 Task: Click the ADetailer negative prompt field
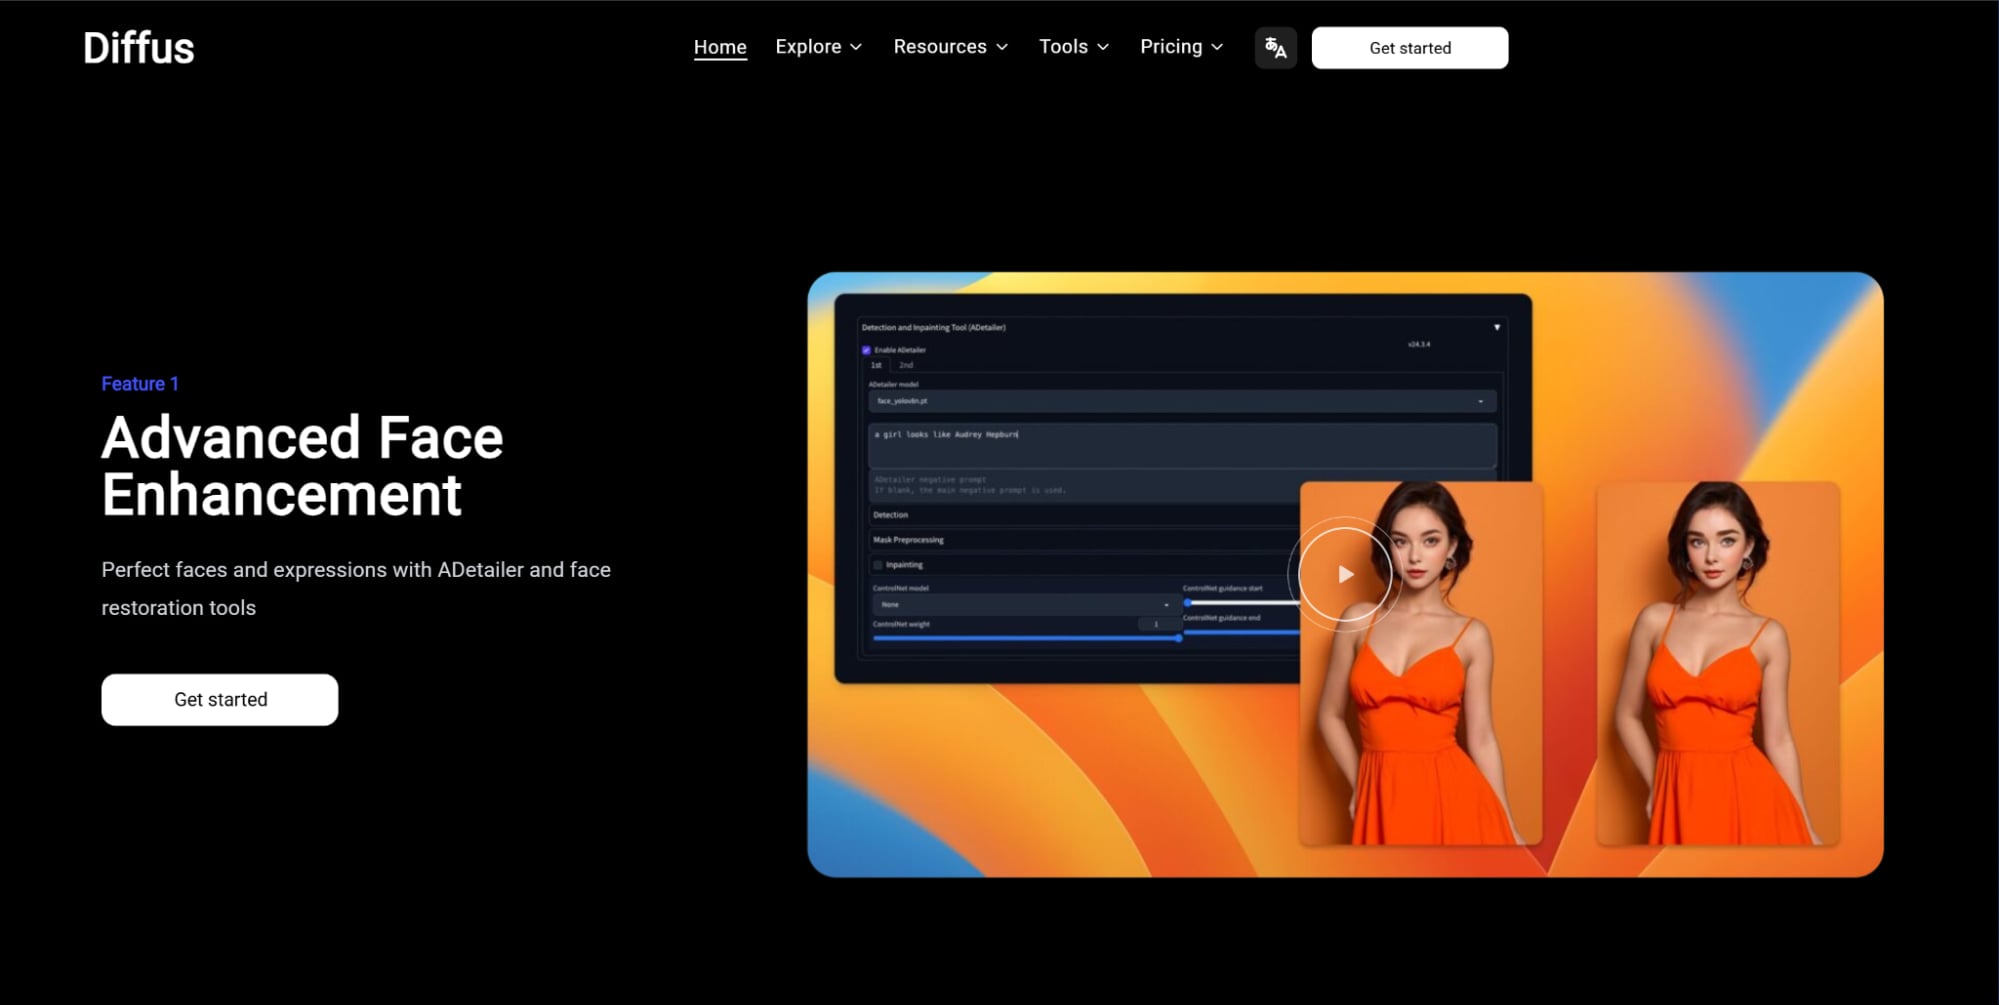coord(1084,485)
